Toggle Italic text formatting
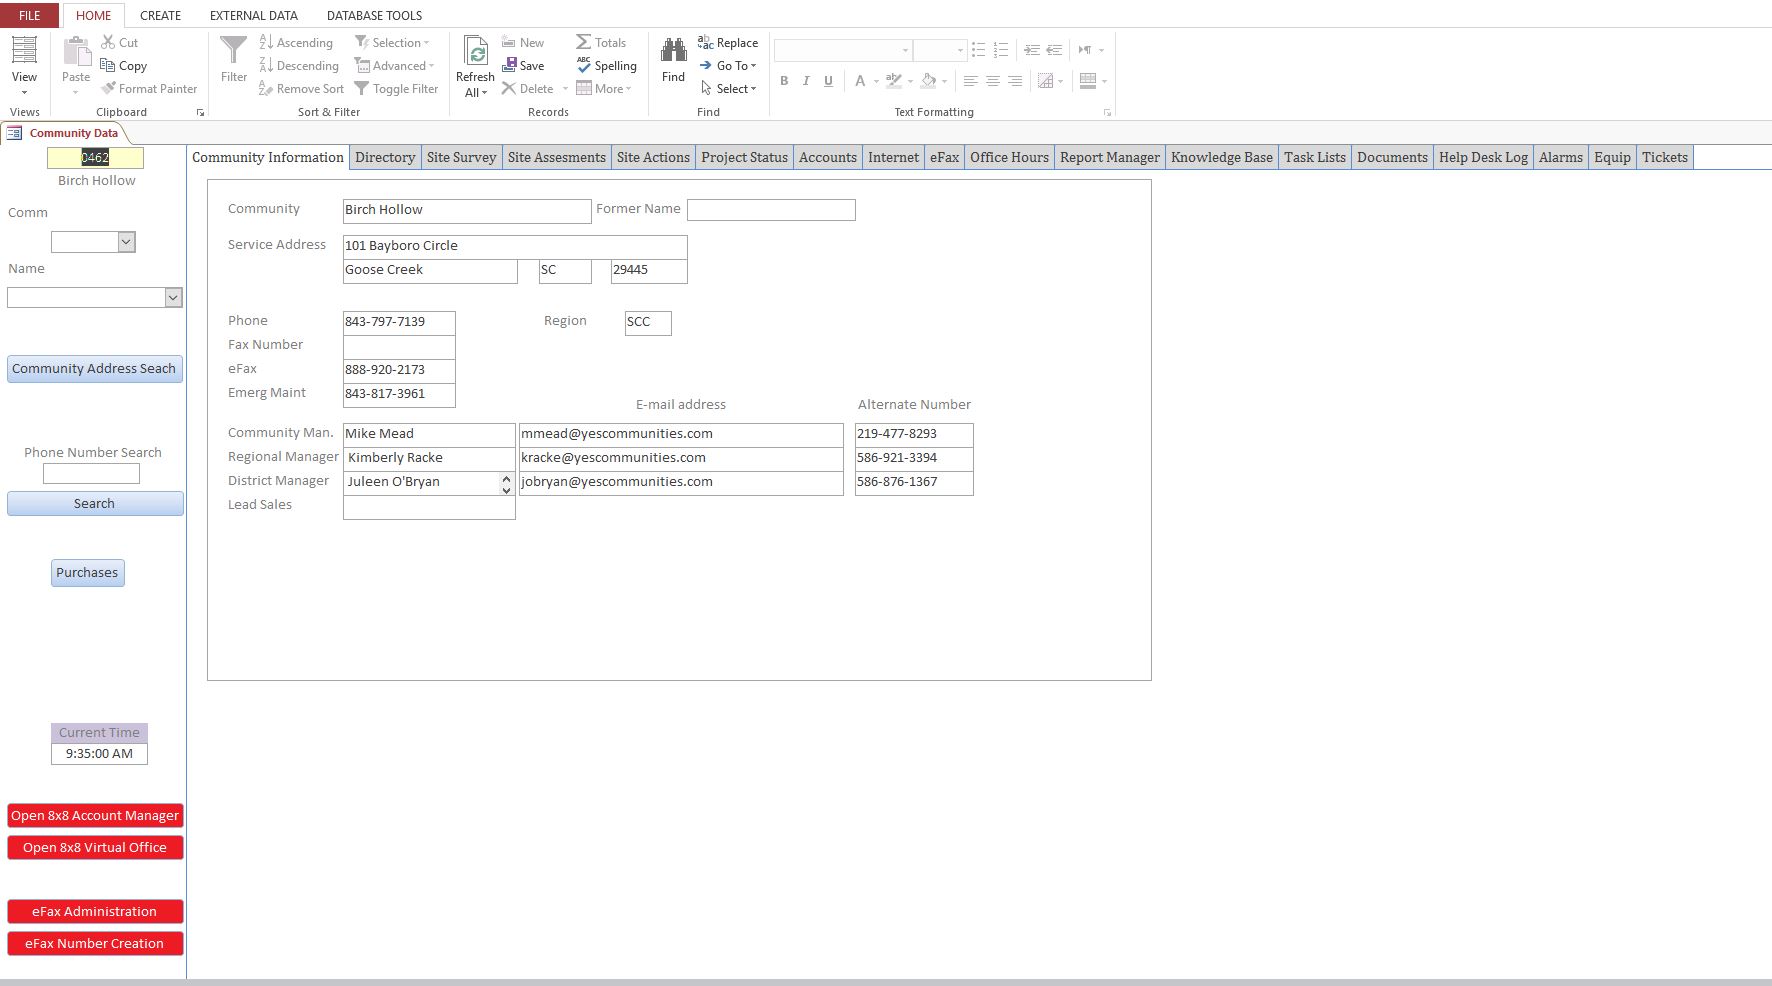 [x=806, y=81]
